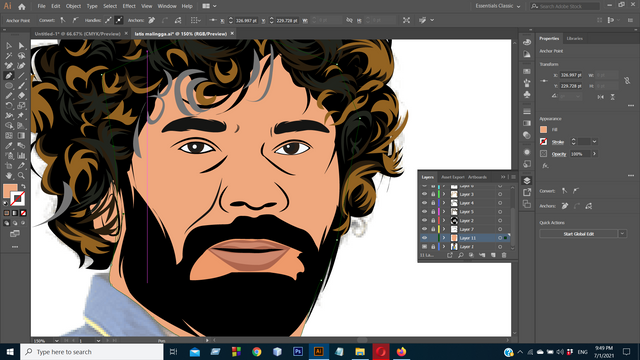Remove selected anchor points icon
The height and width of the screenshot is (360, 640).
151,20
